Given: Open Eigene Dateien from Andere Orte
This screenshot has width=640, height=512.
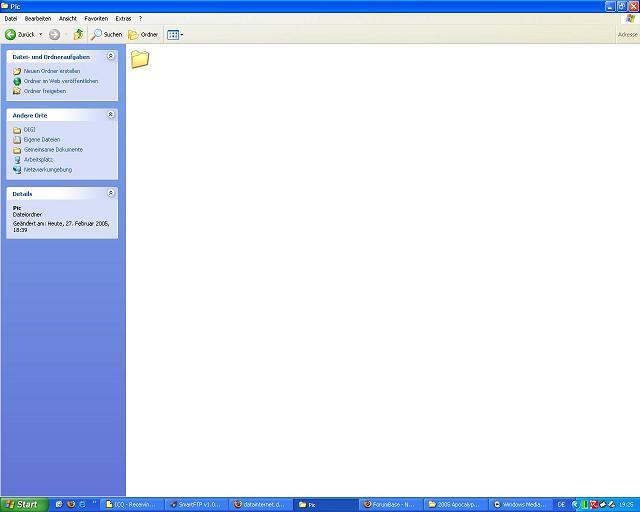Looking at the screenshot, I should (42, 139).
